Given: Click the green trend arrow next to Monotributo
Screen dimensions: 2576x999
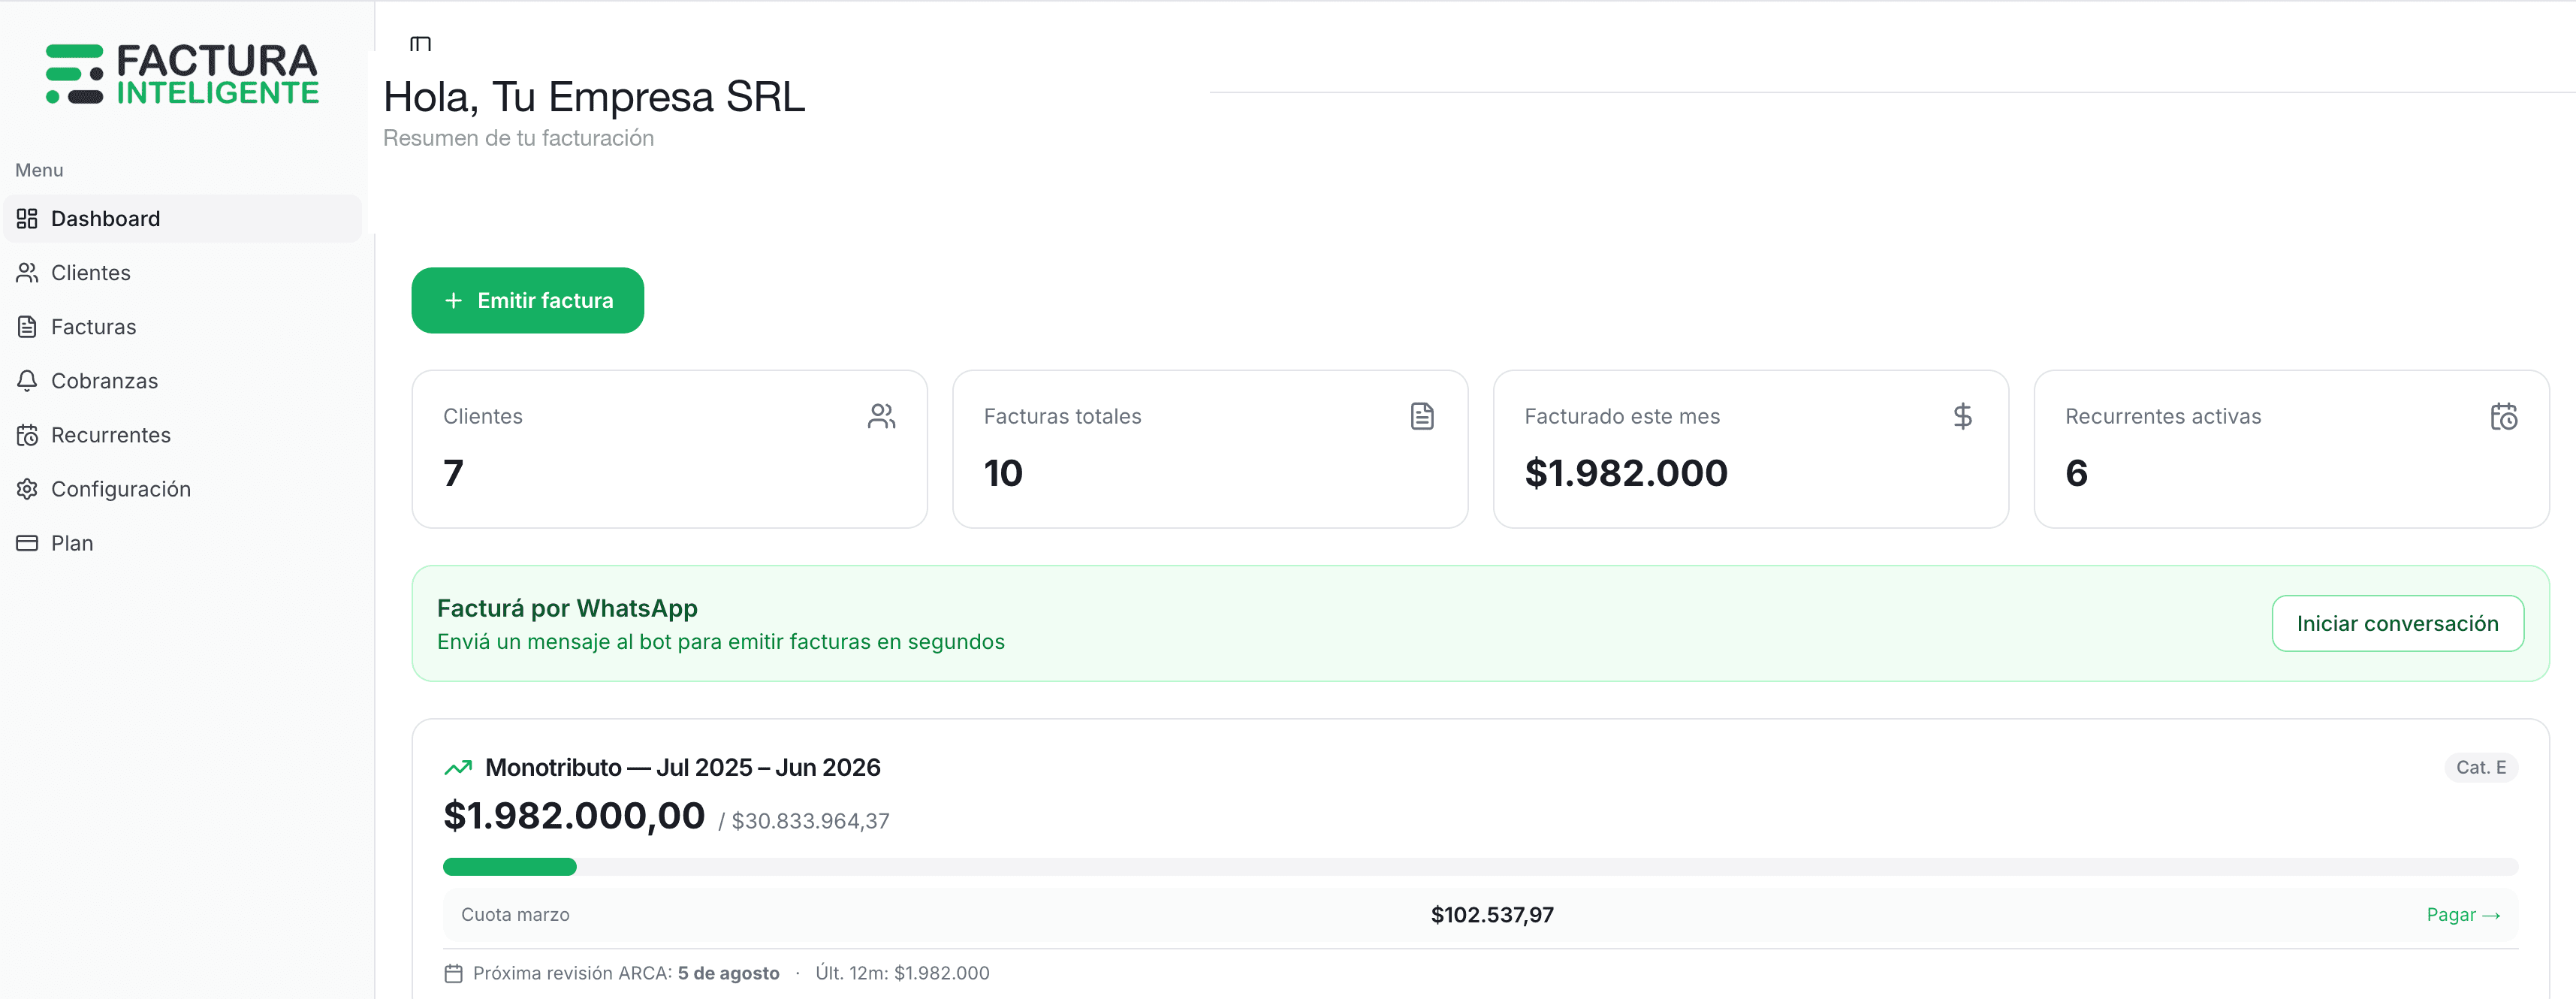Looking at the screenshot, I should [x=458, y=766].
